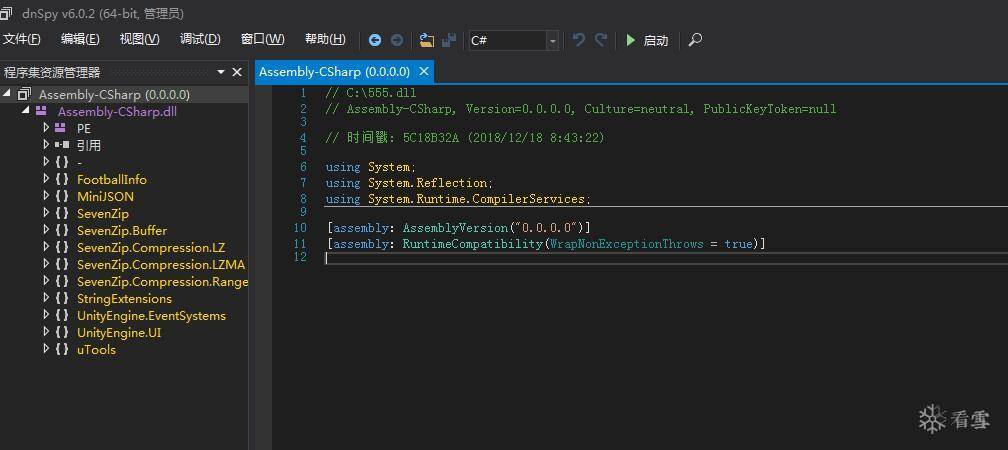Open the 程序集资源管理器 panel options dropdown arrow

coord(221,72)
